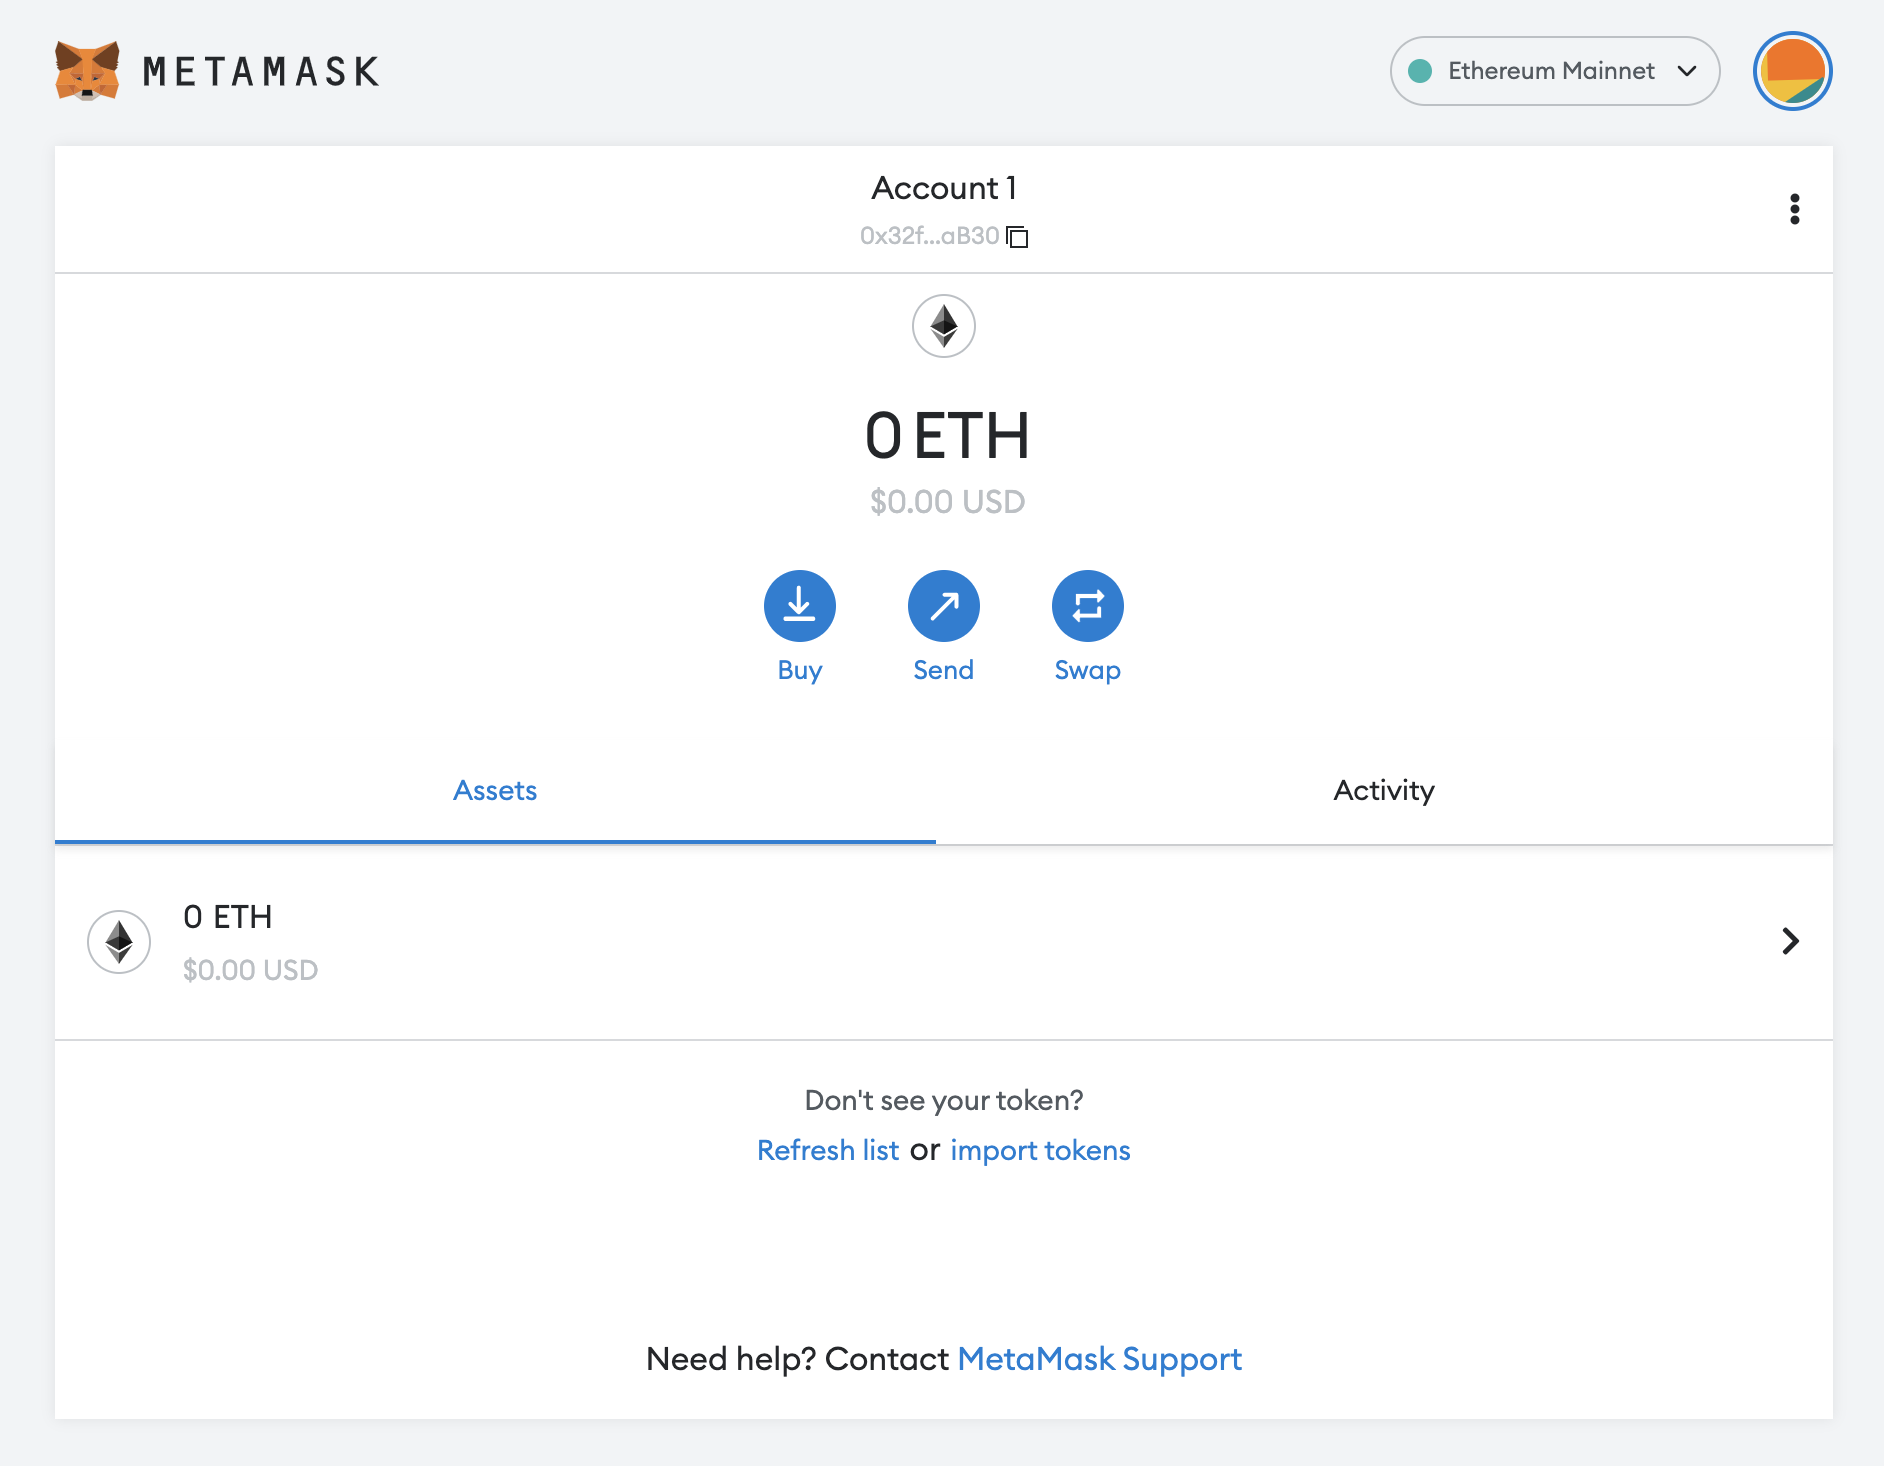This screenshot has height=1466, width=1884.
Task: Click the Account 1 name
Action: tap(943, 188)
